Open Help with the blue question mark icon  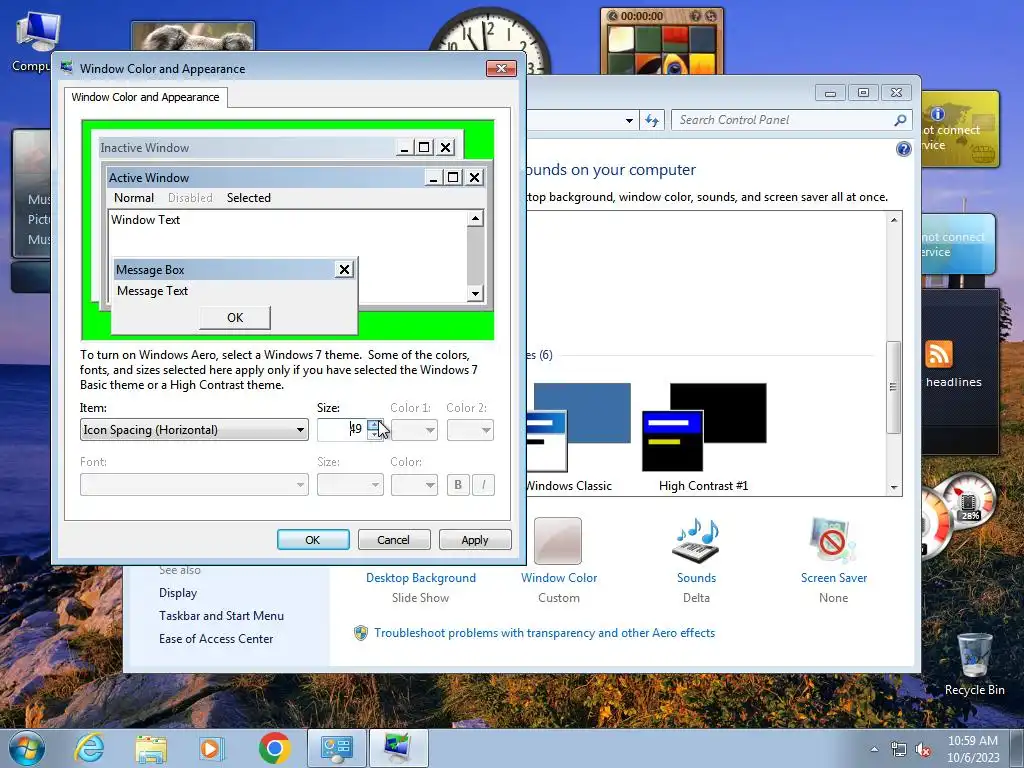903,149
